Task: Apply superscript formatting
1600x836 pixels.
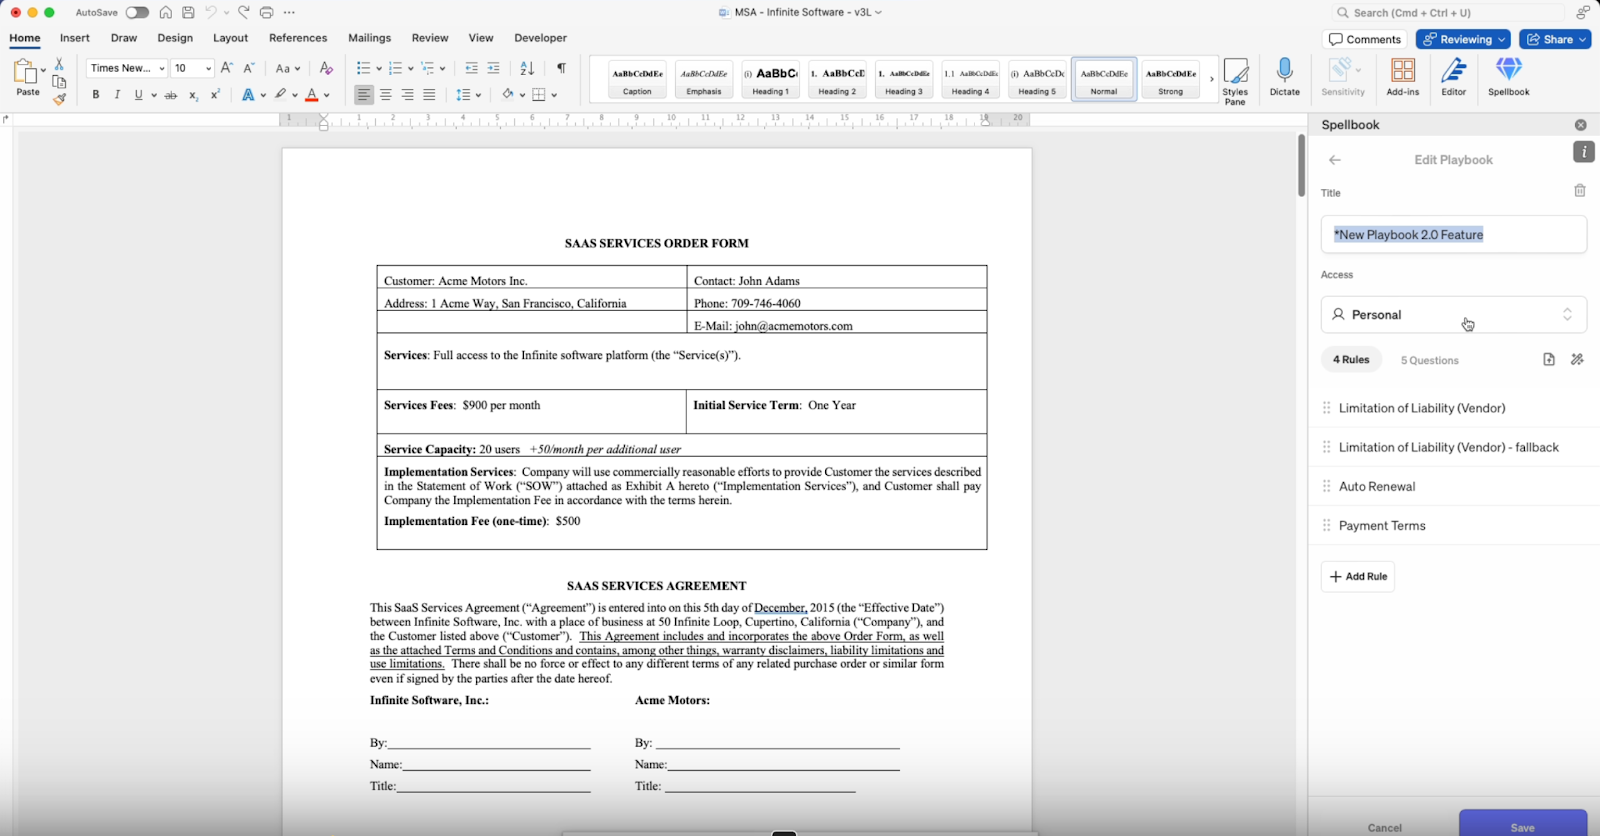Action: coord(215,95)
